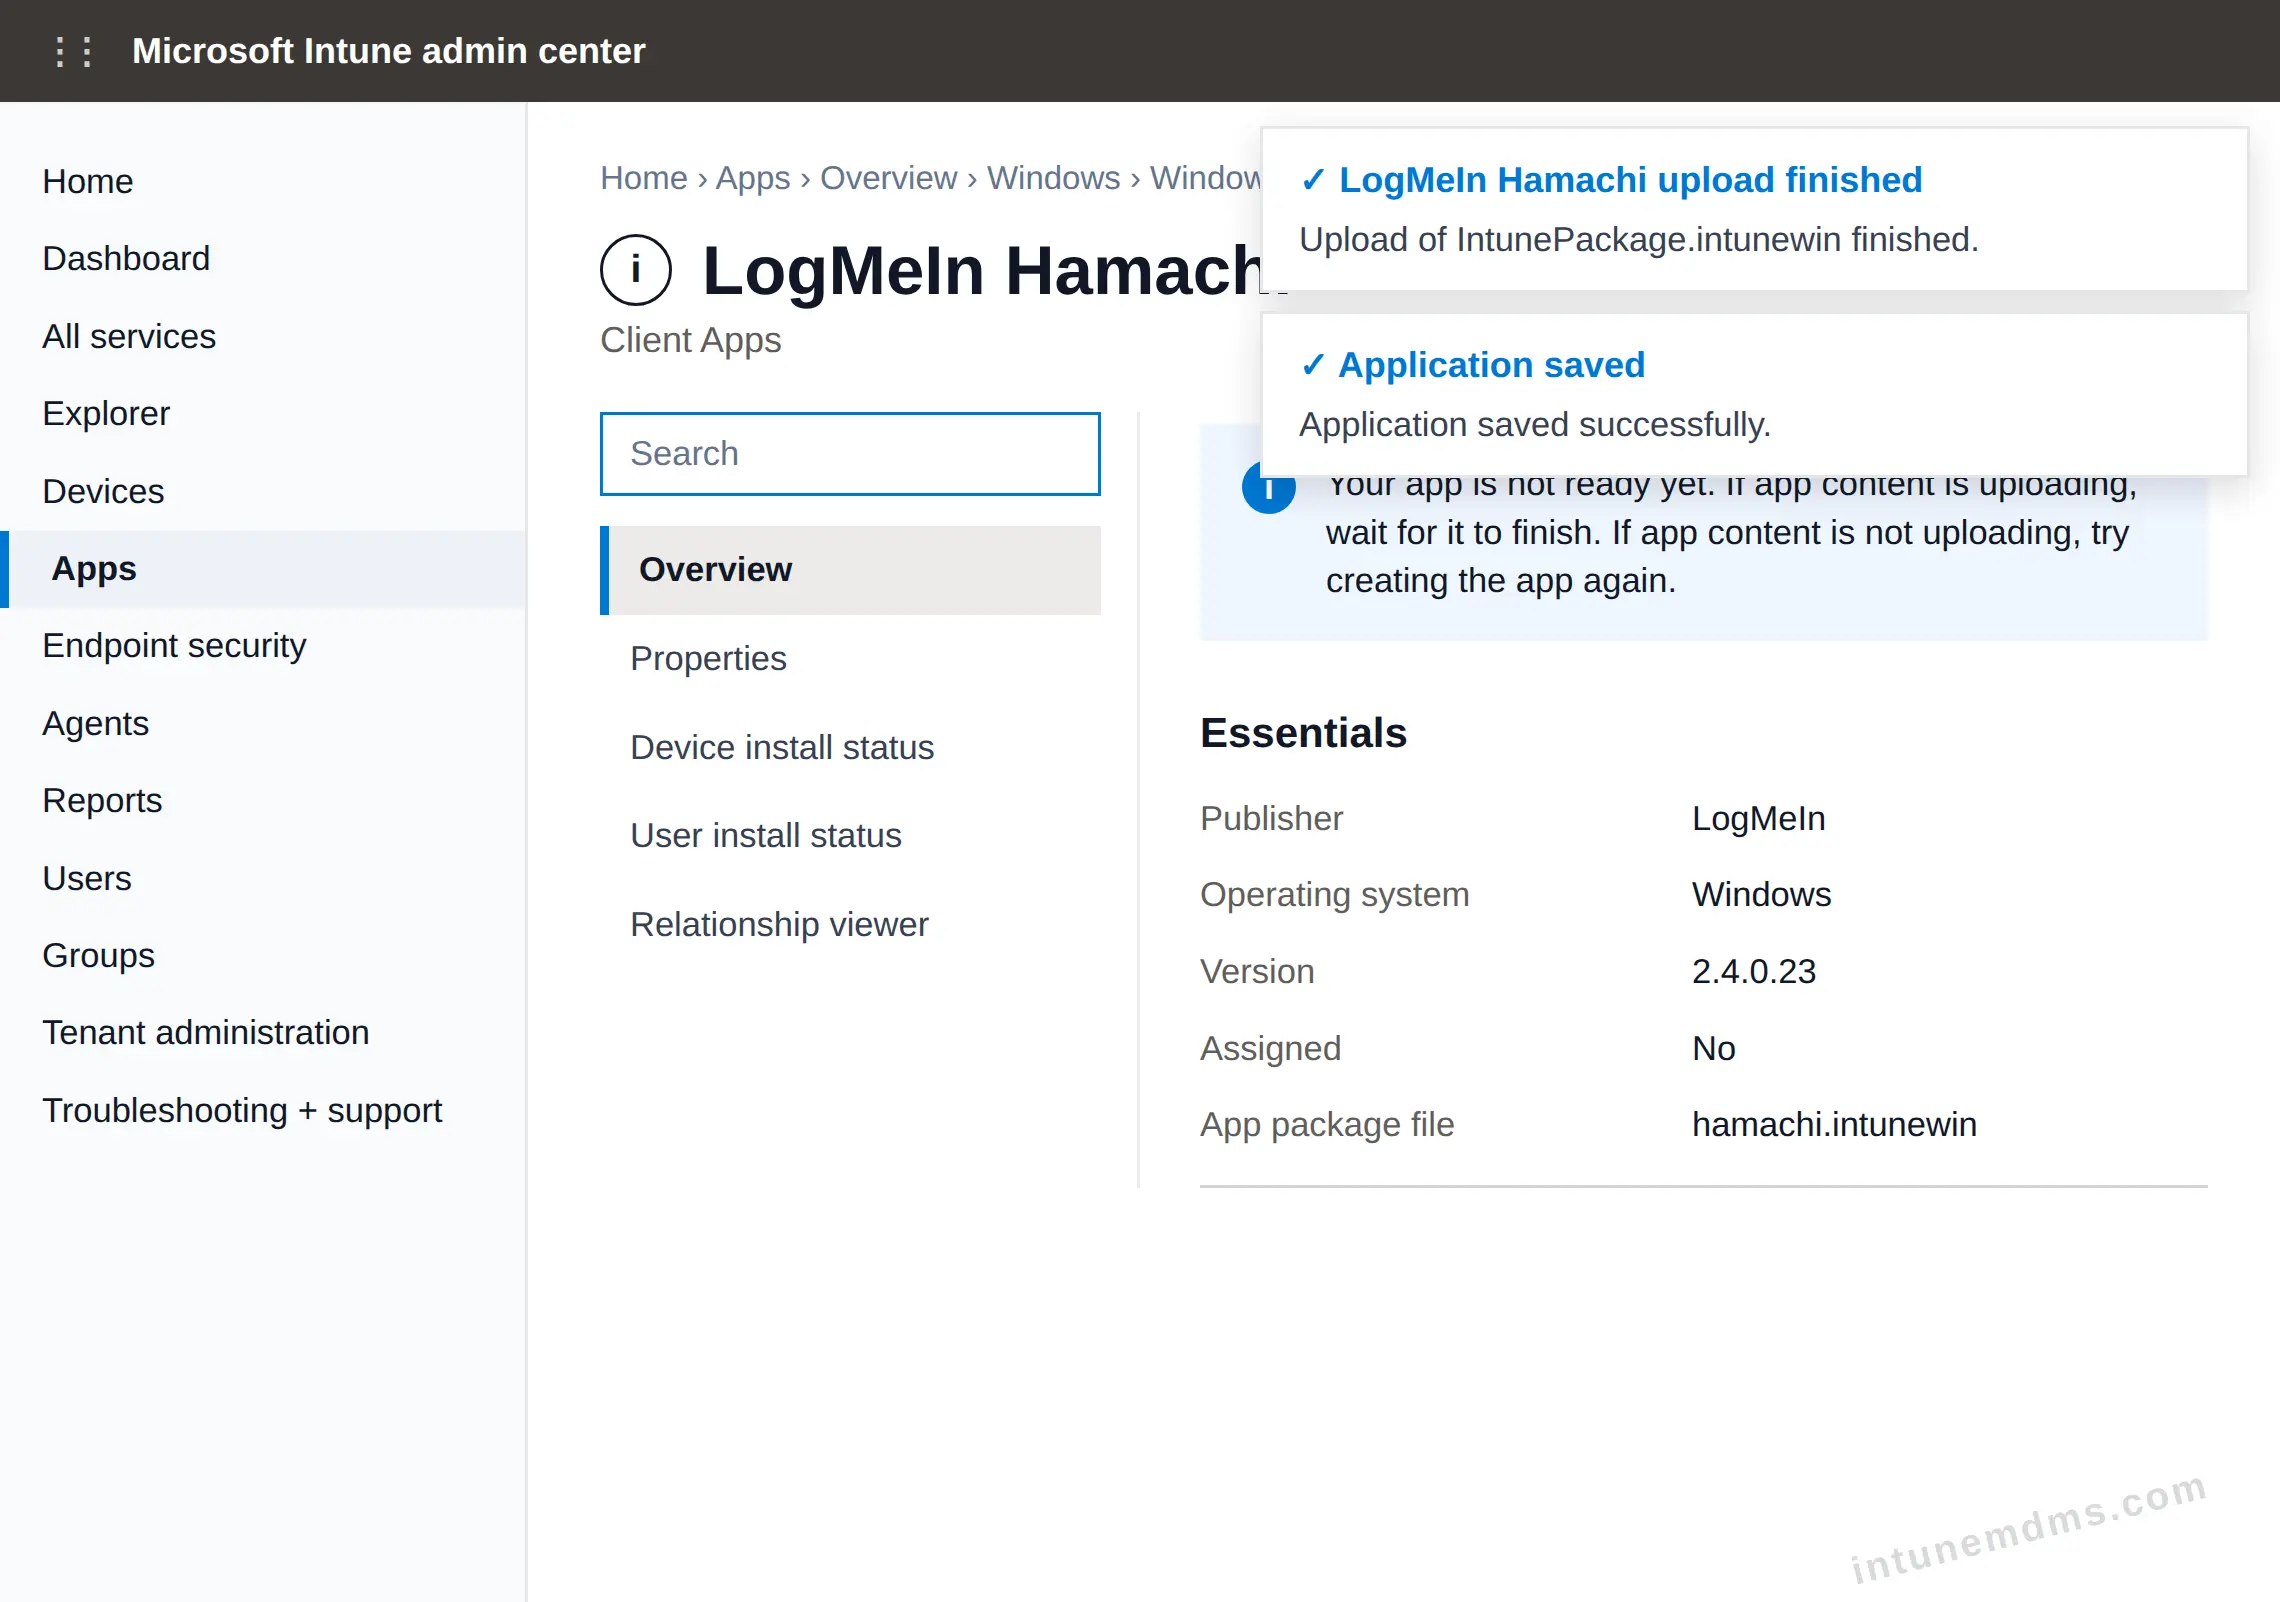2280x1602 pixels.
Task: Open Device install status
Action: pyautogui.click(x=850, y=747)
